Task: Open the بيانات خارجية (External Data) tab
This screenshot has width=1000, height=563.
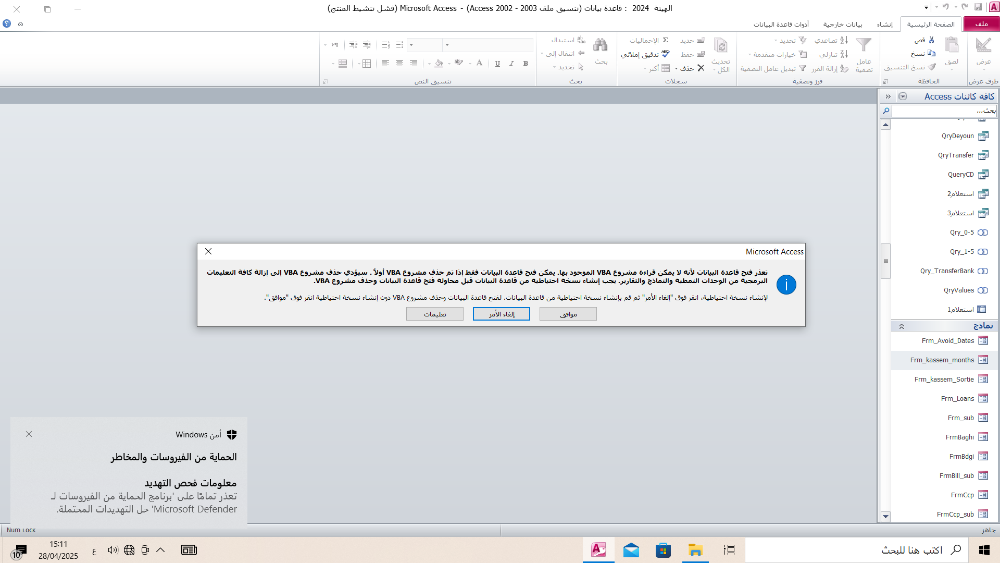Action: pyautogui.click(x=842, y=23)
